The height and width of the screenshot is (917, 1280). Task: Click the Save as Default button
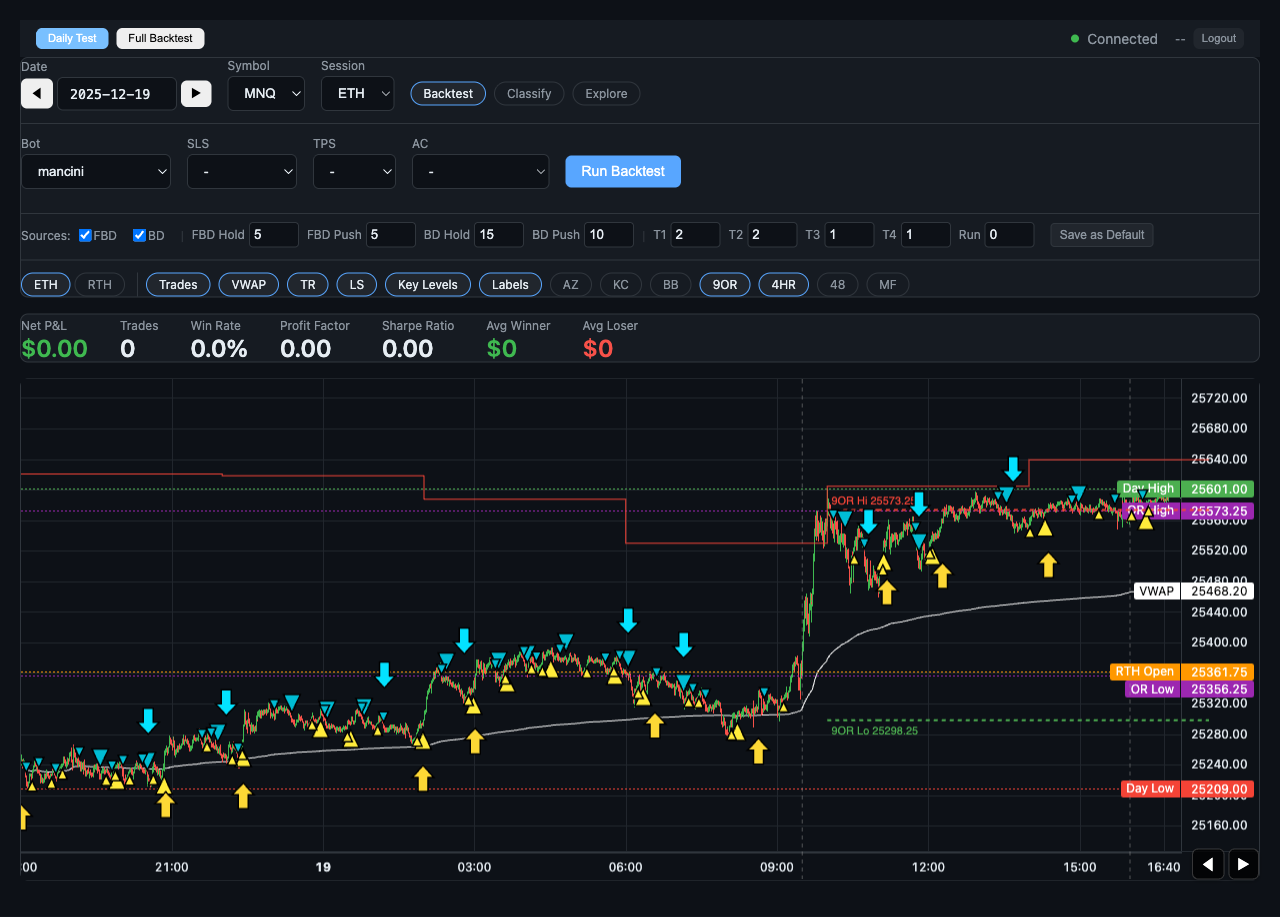[x=1101, y=234]
